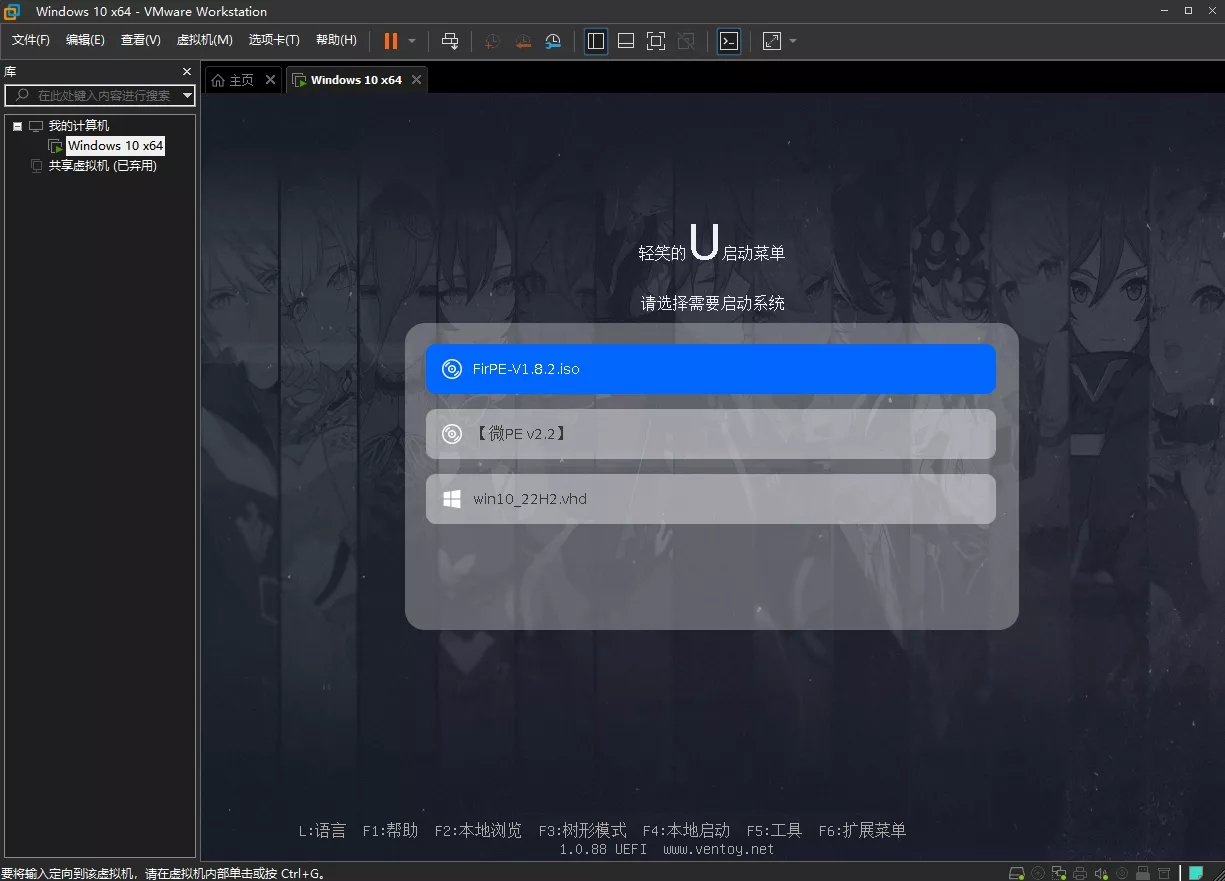The width and height of the screenshot is (1225, 881).
Task: Click the F6:扩展菜单 footer option
Action: pyautogui.click(x=862, y=830)
